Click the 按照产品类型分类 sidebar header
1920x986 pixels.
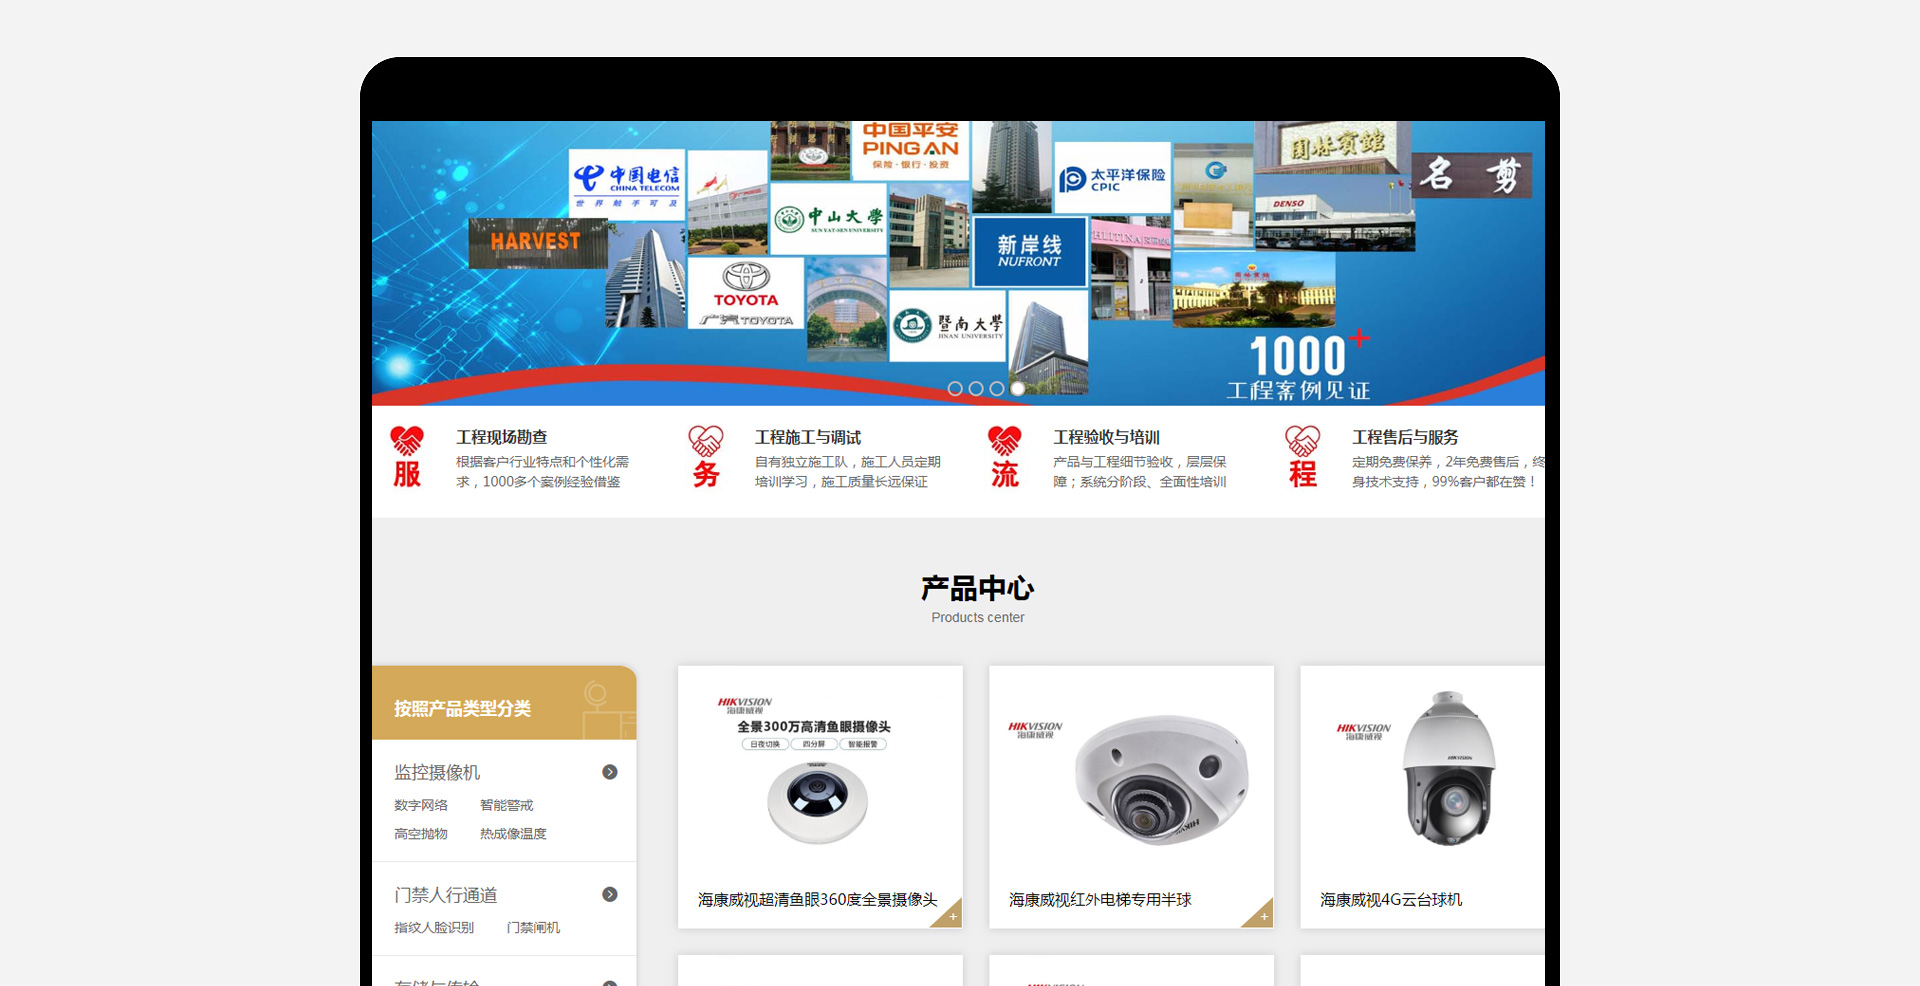click(504, 703)
